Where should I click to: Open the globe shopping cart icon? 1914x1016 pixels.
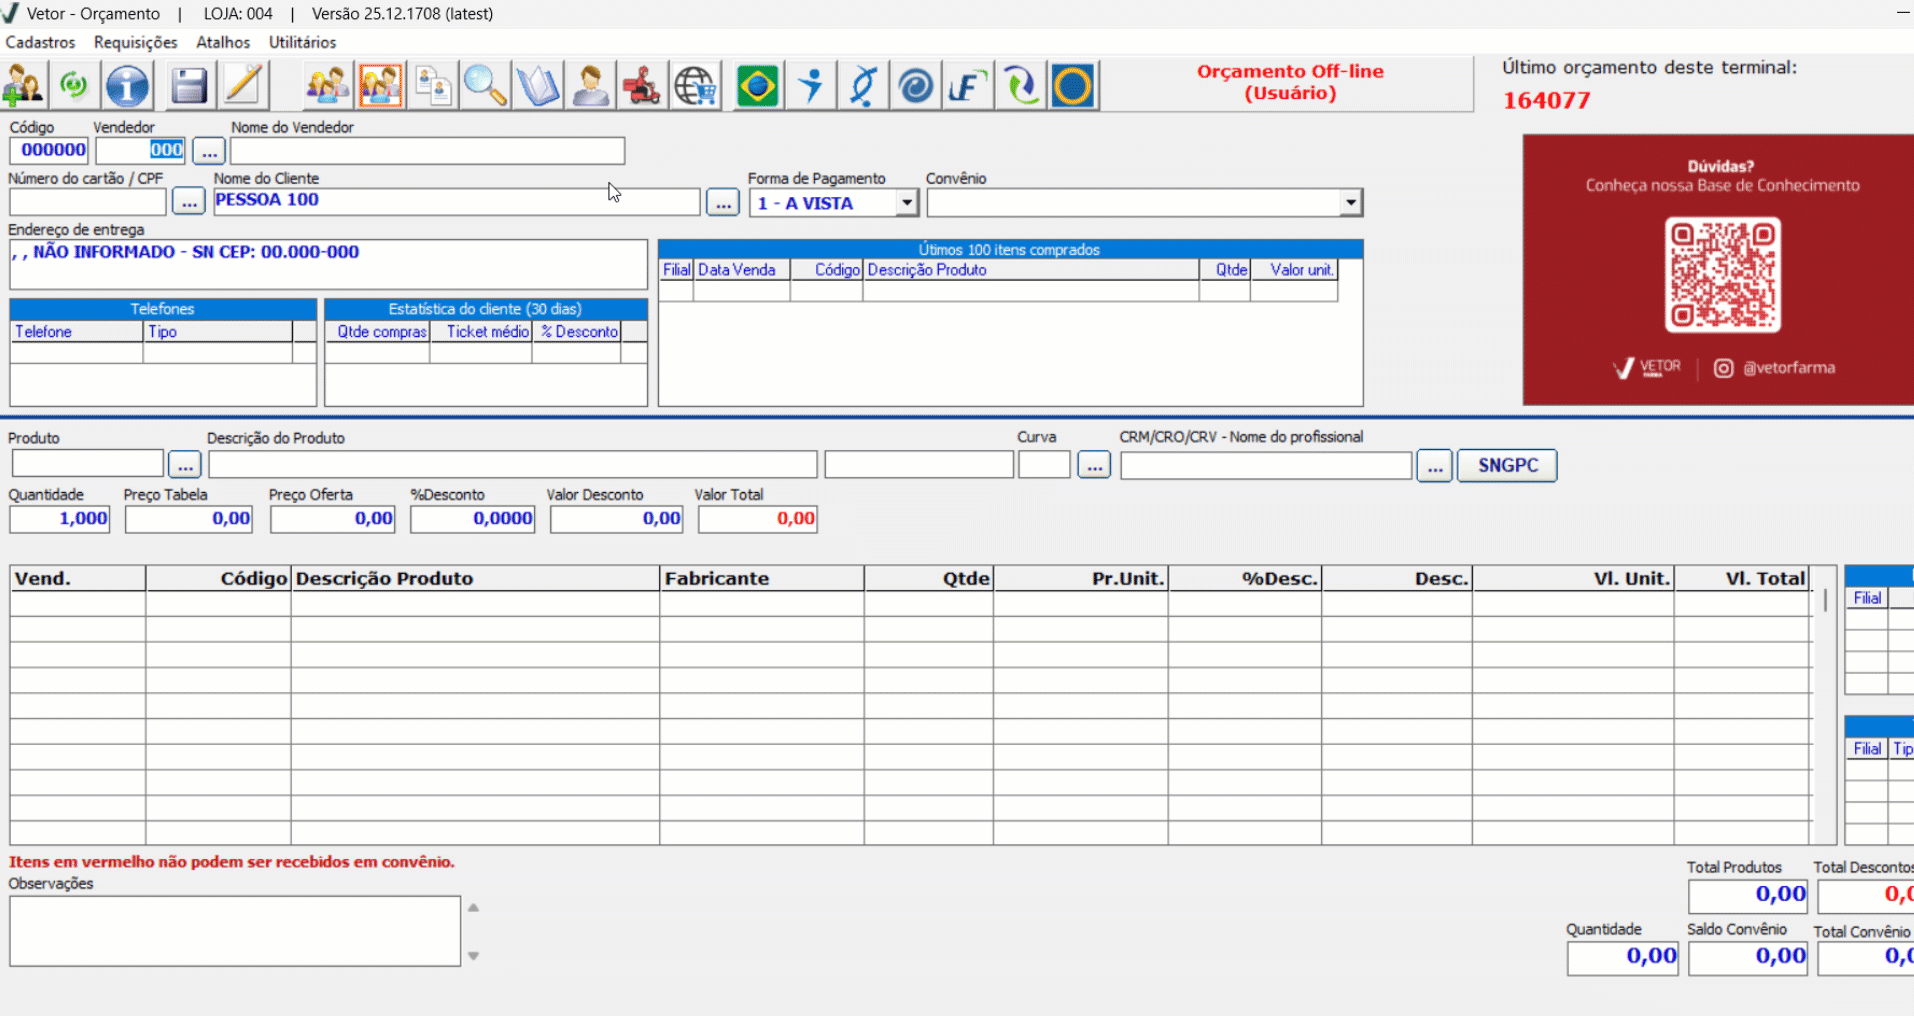pyautogui.click(x=695, y=86)
